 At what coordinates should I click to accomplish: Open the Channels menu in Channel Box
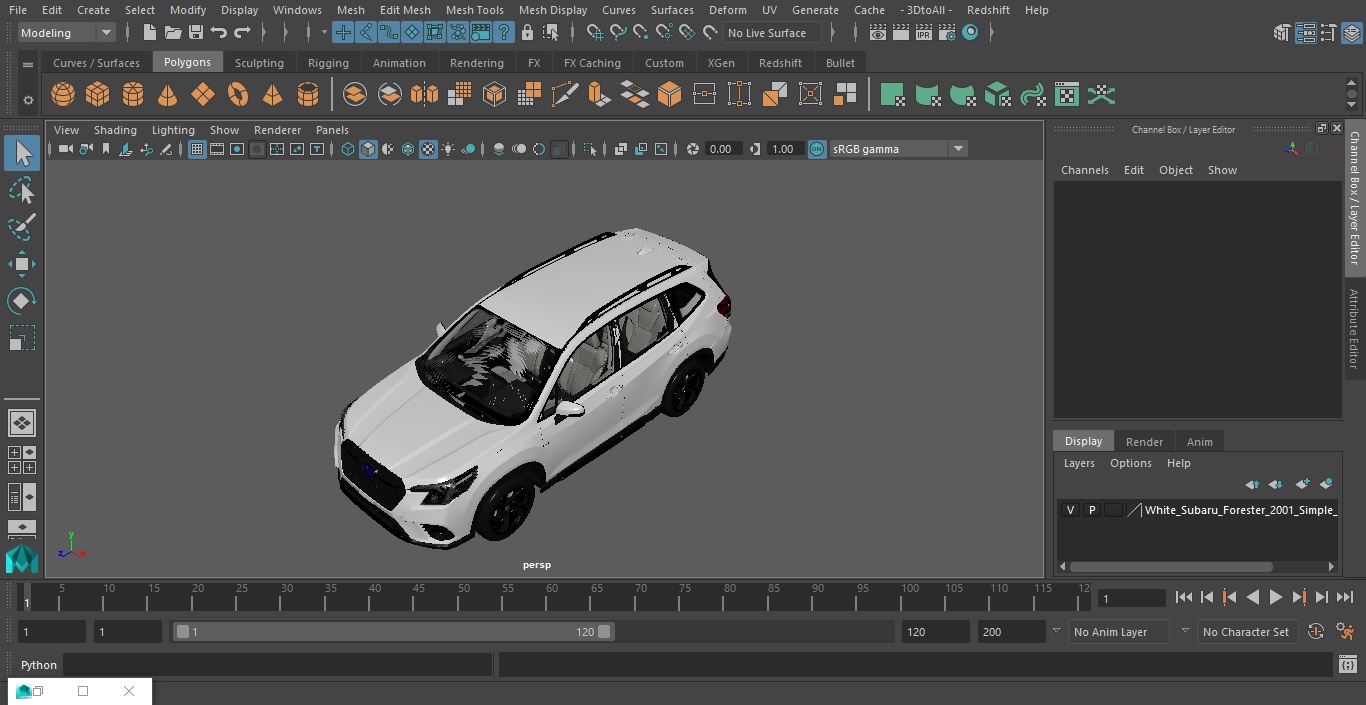1084,170
